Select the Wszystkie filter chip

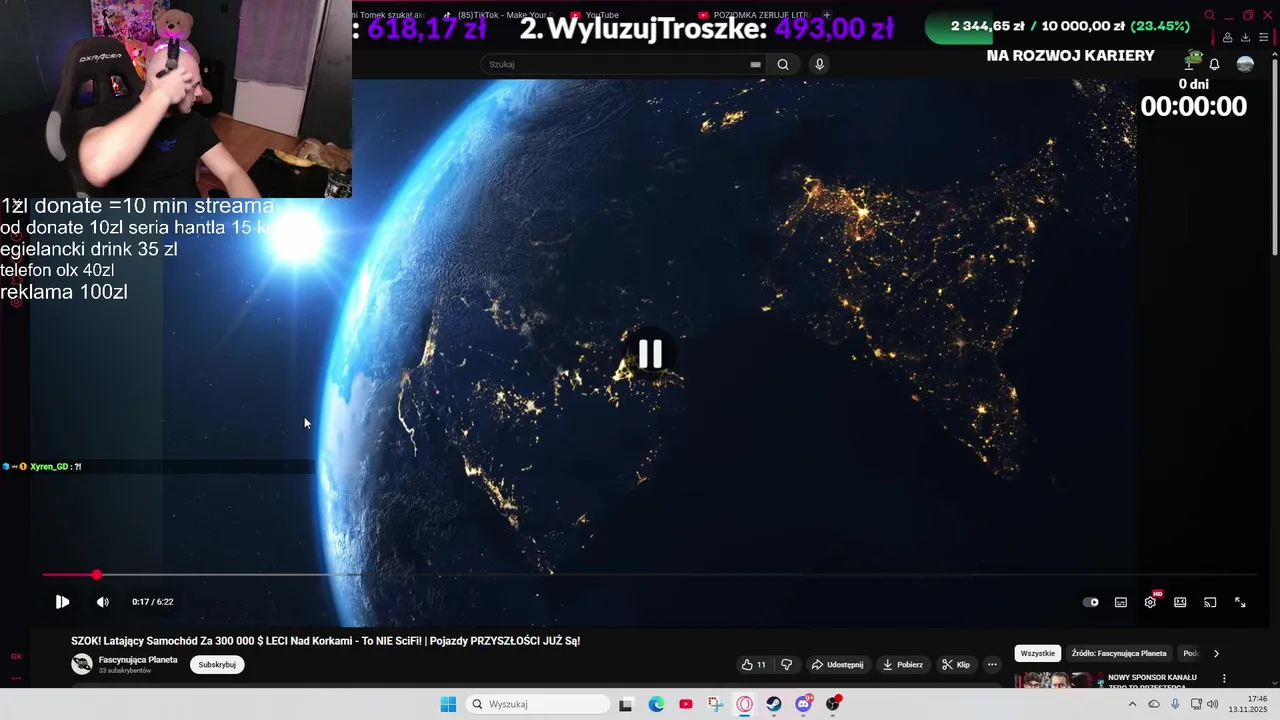coord(1037,653)
